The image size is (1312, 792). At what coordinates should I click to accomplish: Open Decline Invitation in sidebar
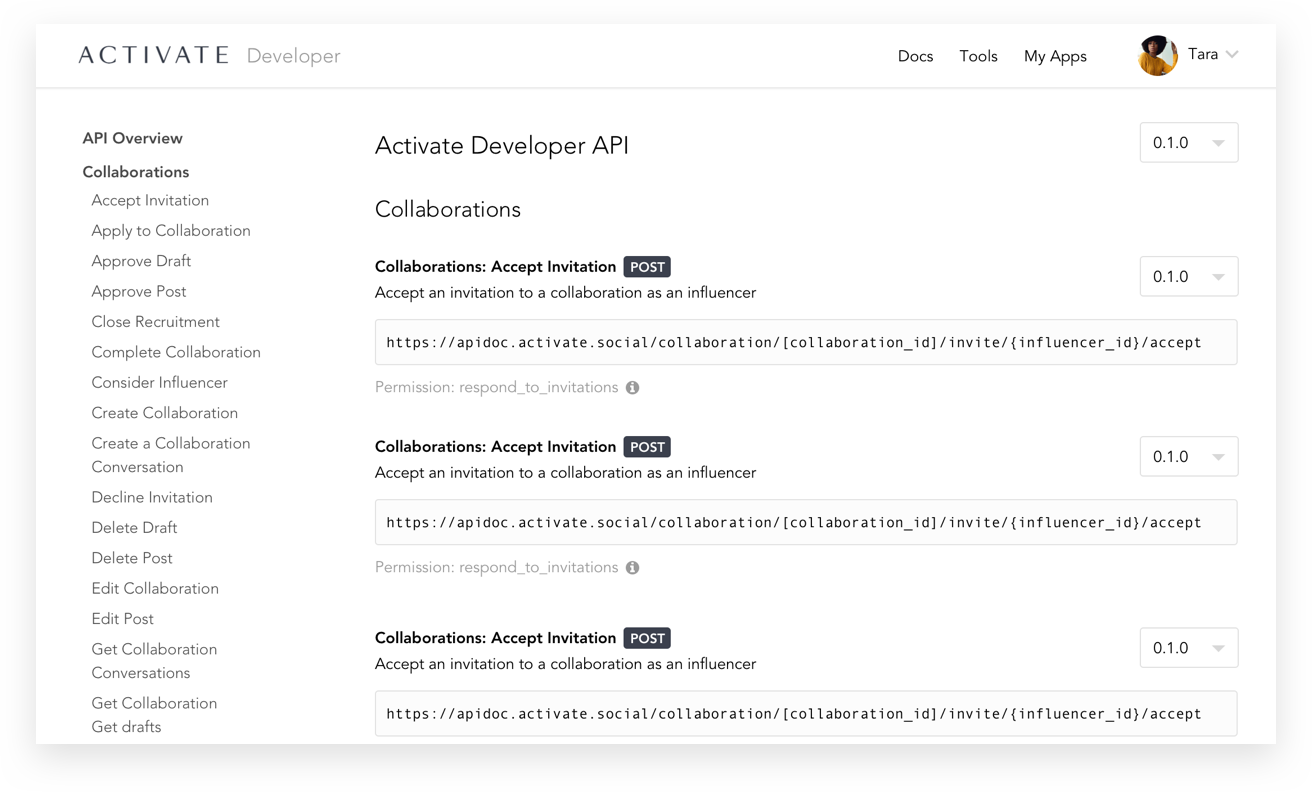[x=152, y=498]
